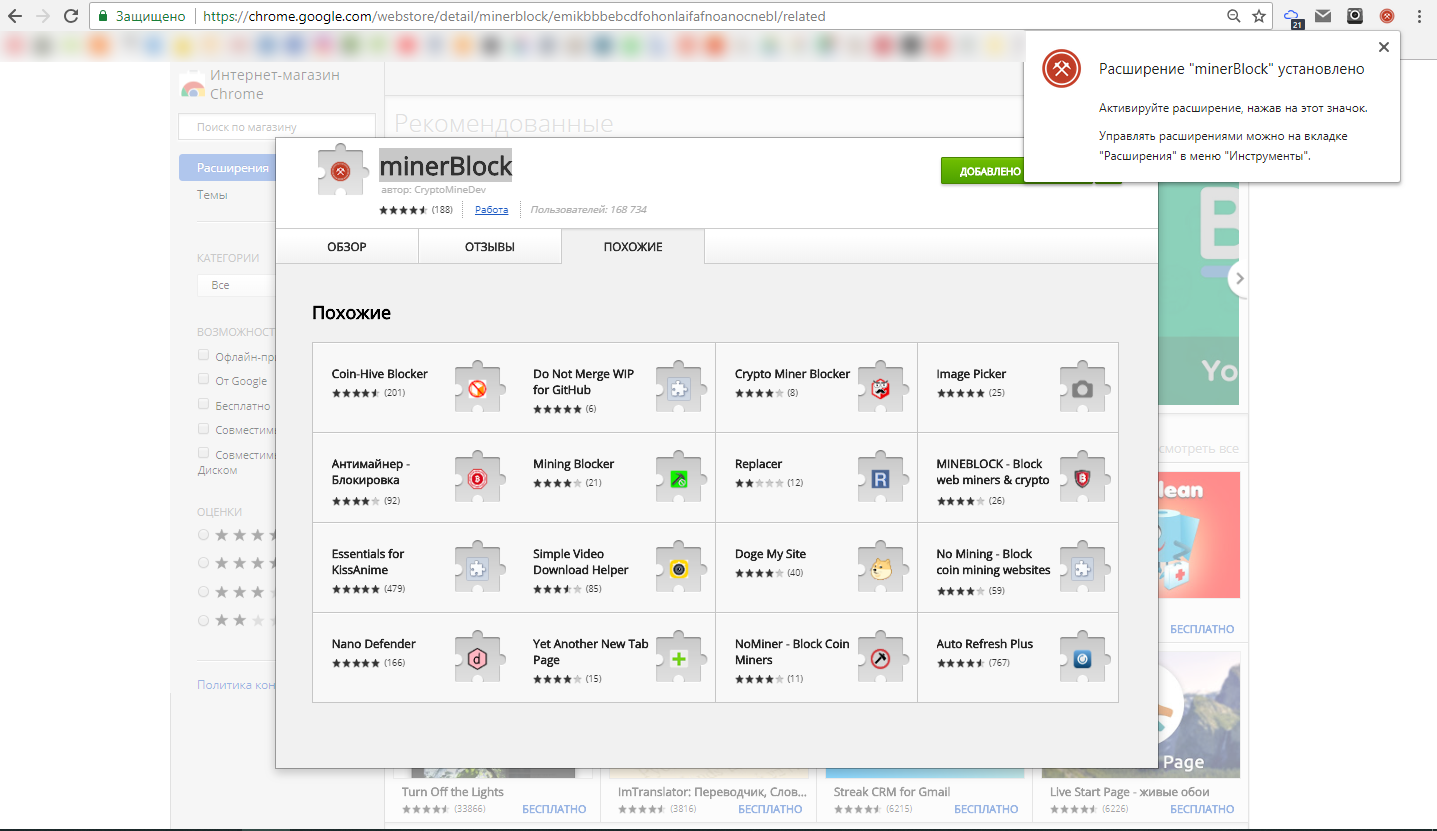This screenshot has height=831, width=1437.
Task: Open Темы in the store sidebar
Action: [212, 195]
